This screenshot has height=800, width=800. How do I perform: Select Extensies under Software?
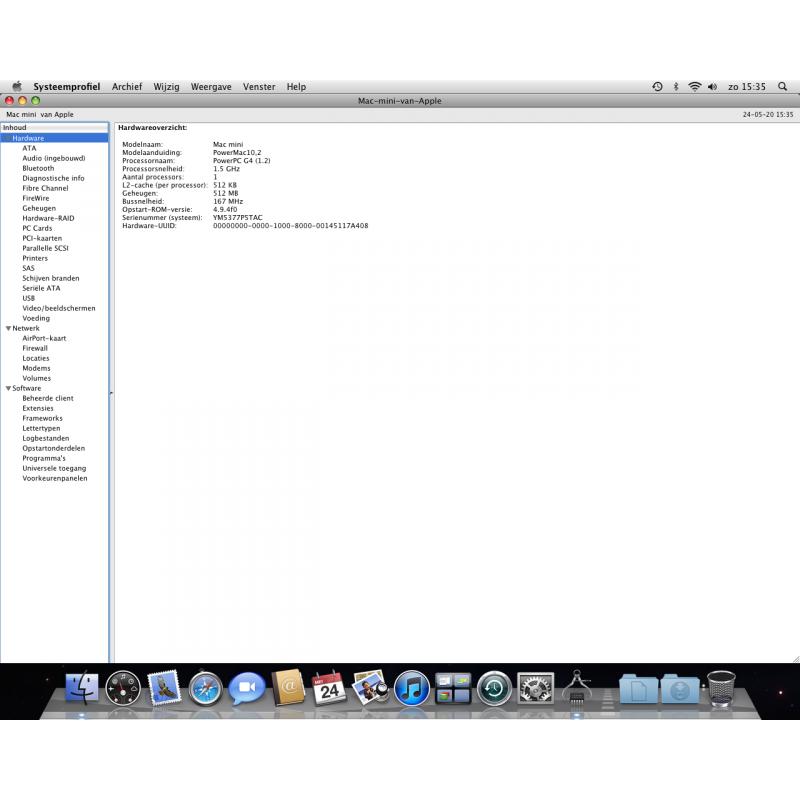[x=38, y=408]
